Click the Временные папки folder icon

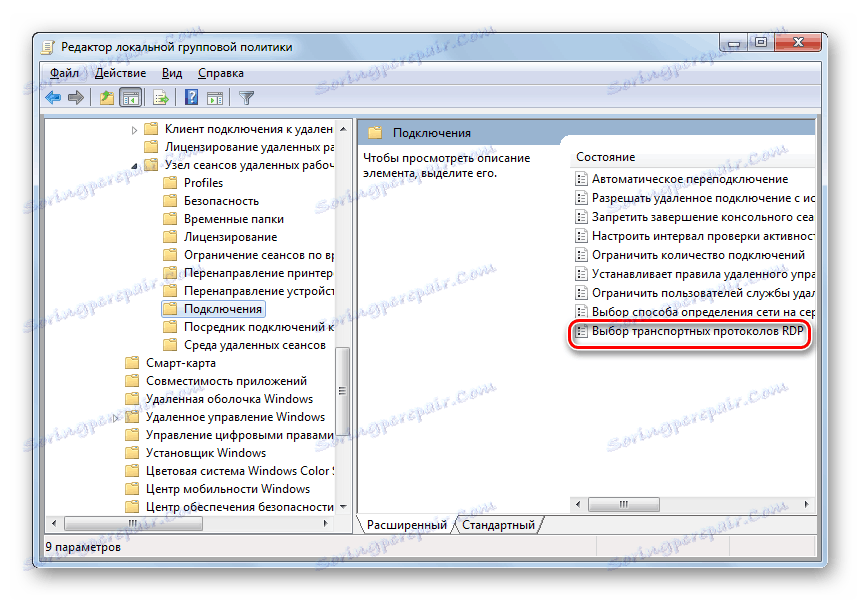pos(170,219)
